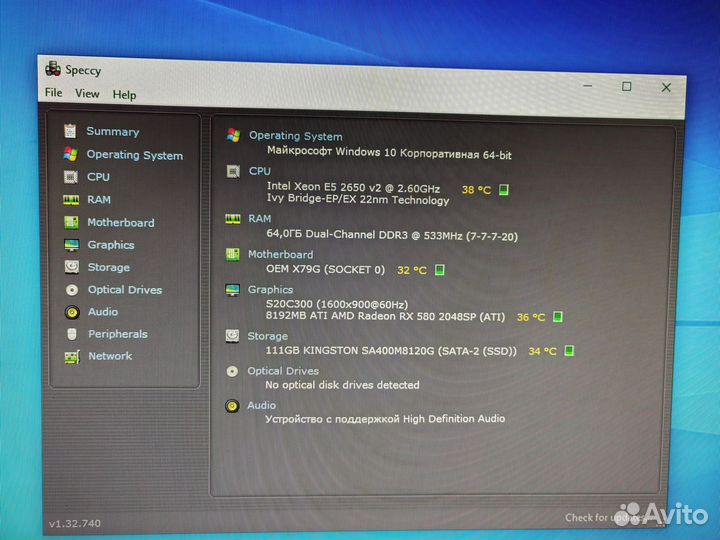Select Operating System in the sidebar
The image size is (720, 540).
pos(135,155)
